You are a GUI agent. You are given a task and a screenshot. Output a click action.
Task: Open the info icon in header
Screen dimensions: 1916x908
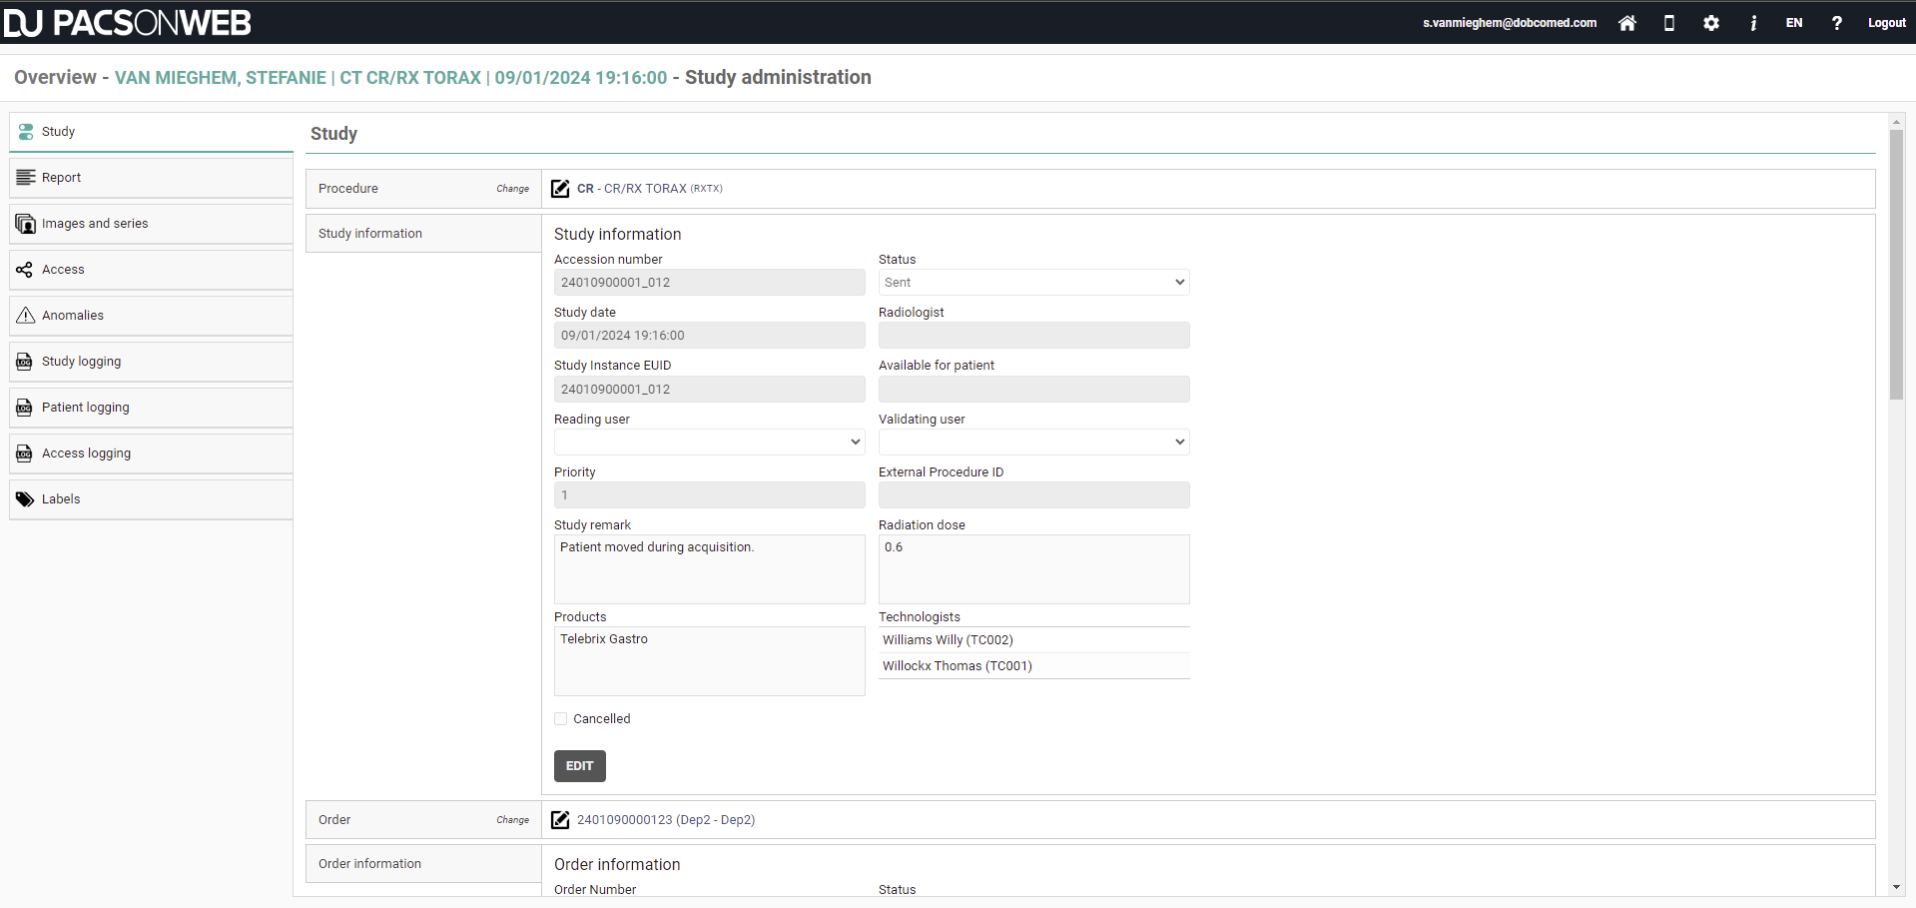tap(1753, 23)
